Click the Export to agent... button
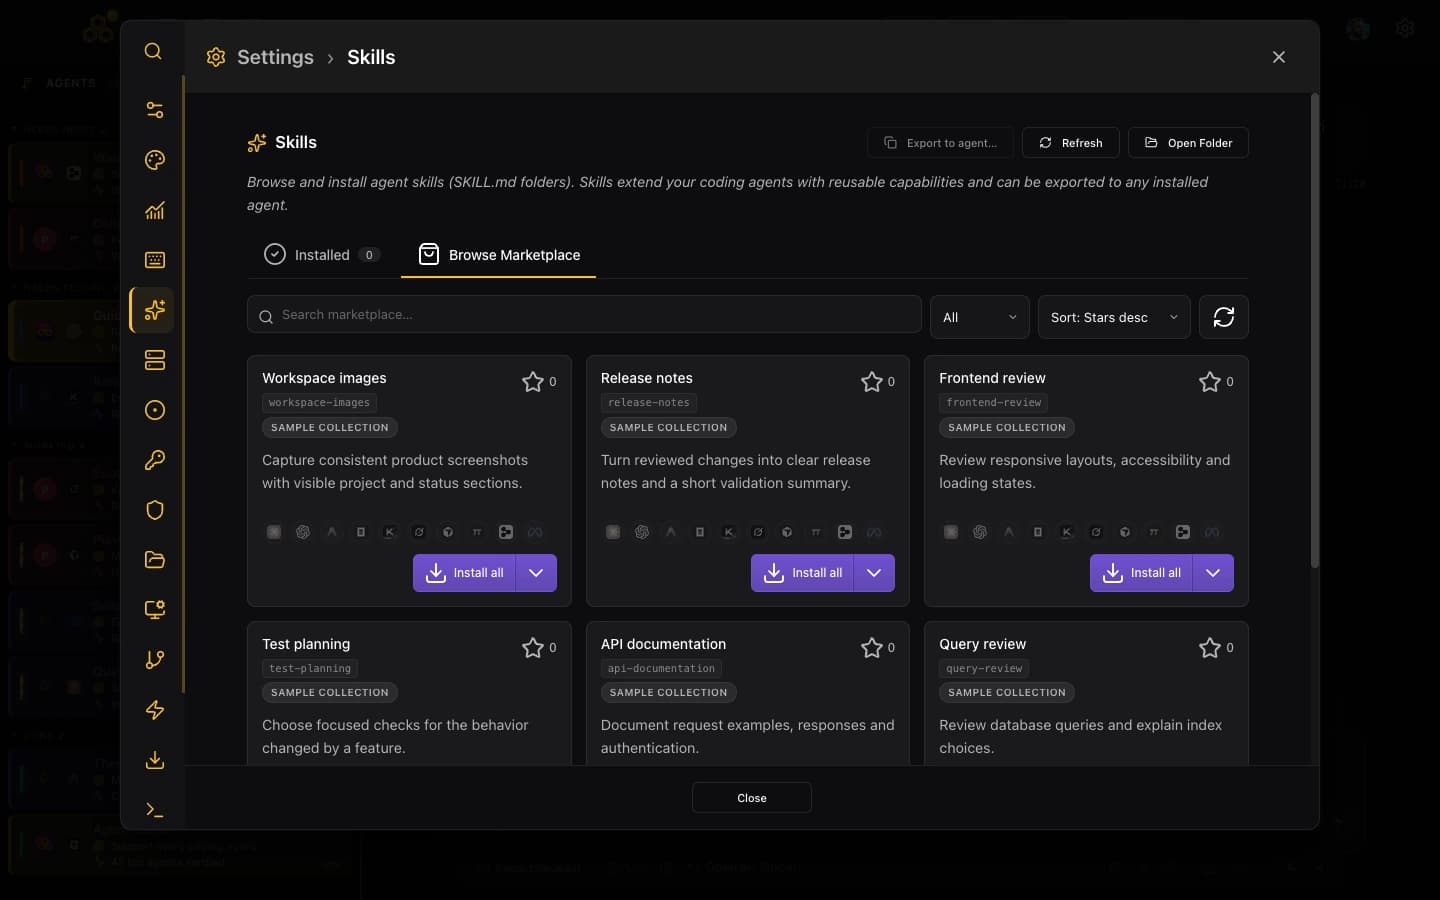The height and width of the screenshot is (900, 1440). [x=940, y=143]
